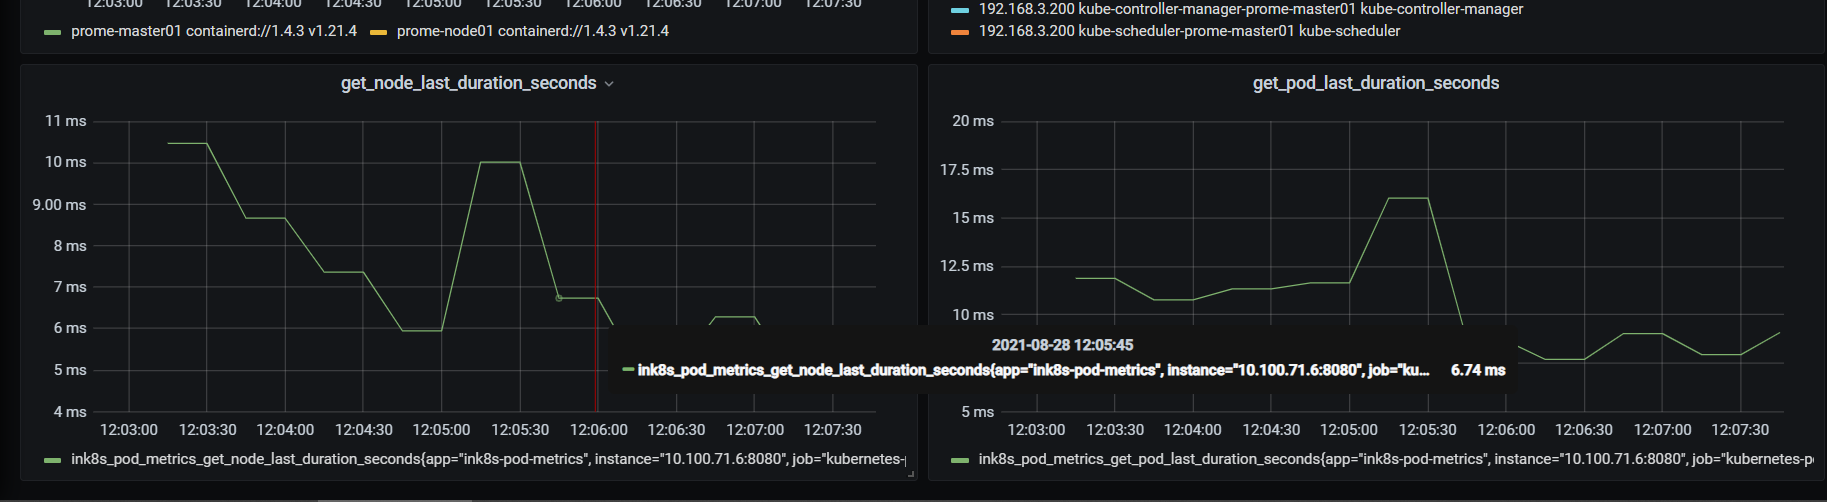Click yellow swatch of prome-node01 legend
Image resolution: width=1827 pixels, height=502 pixels.
coord(378,32)
